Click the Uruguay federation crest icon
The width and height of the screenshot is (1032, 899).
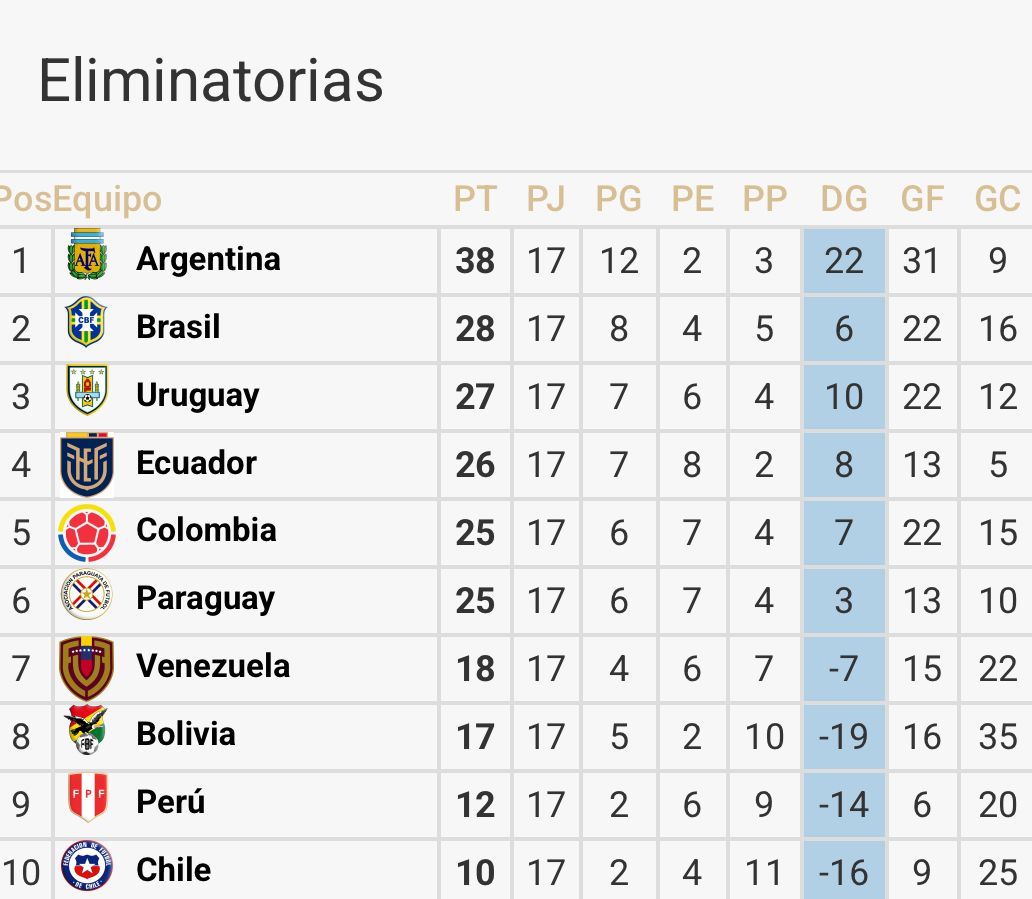[x=87, y=391]
